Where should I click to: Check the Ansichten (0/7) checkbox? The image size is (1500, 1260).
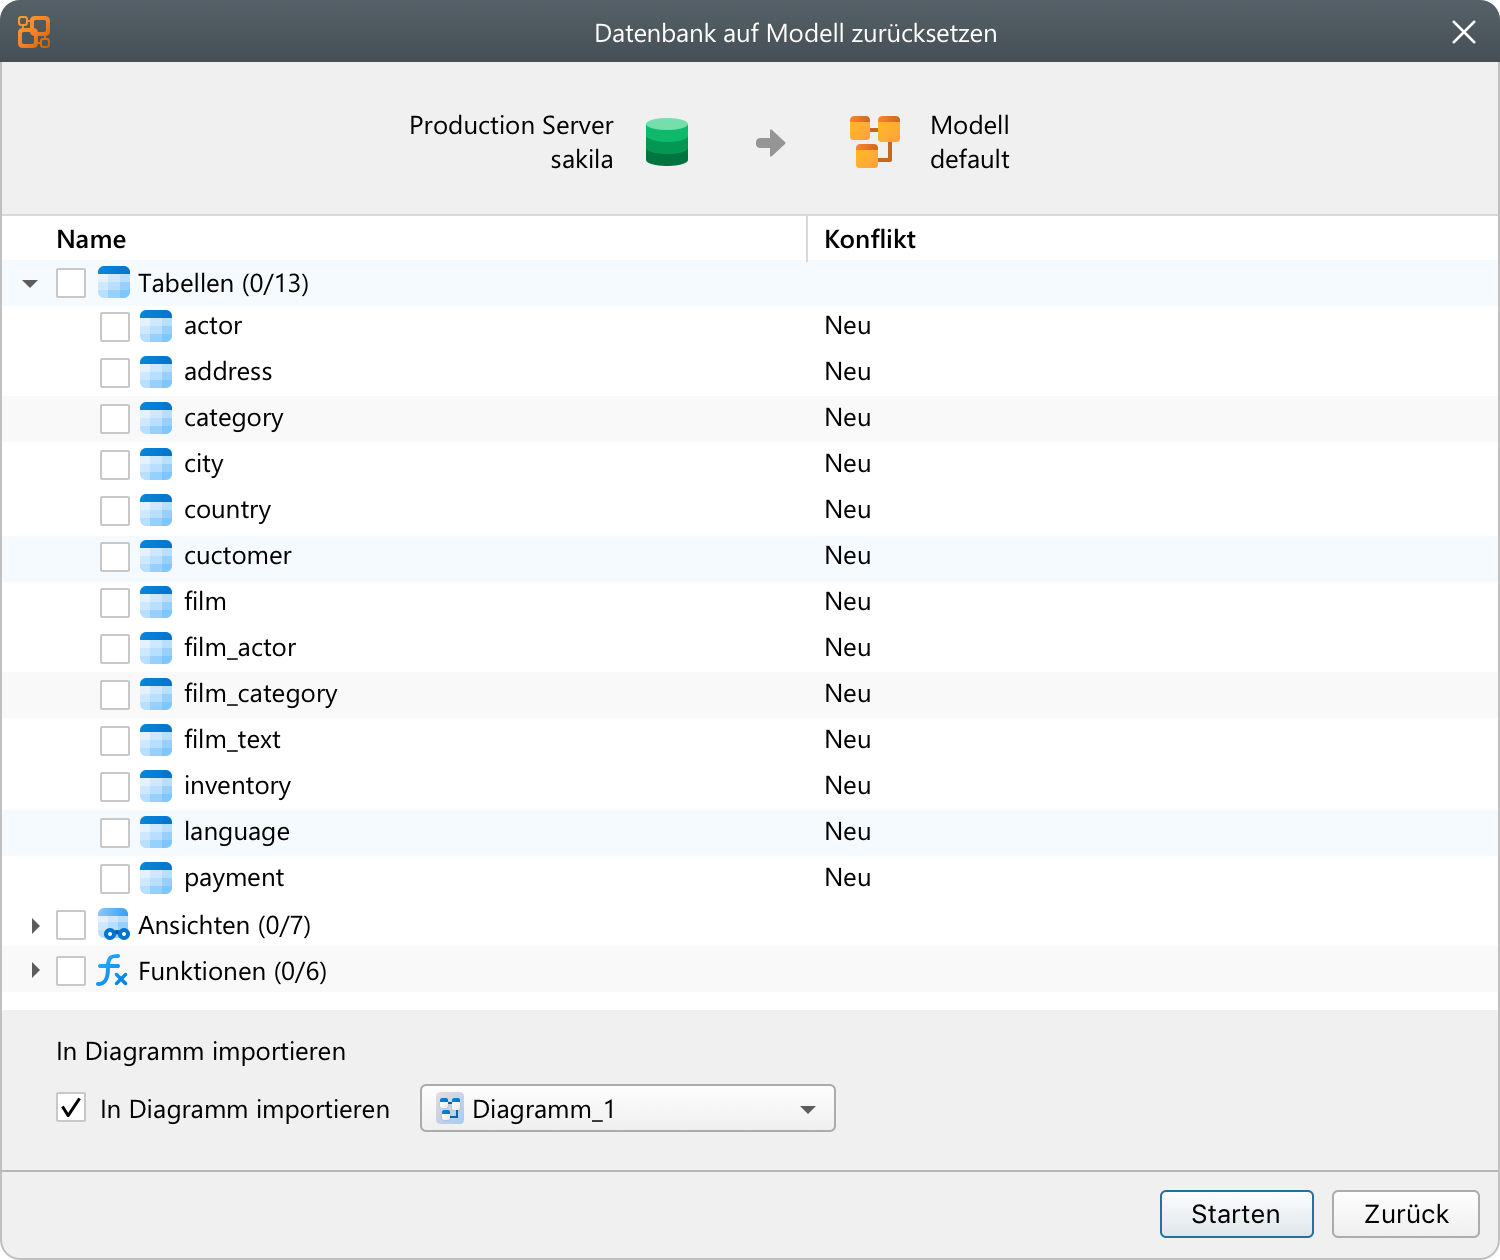[71, 925]
